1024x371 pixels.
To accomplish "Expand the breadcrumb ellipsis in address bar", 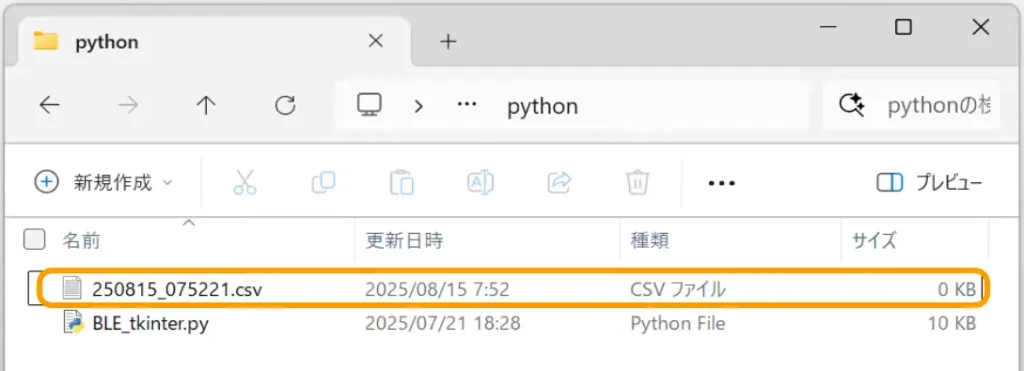I will coord(466,105).
